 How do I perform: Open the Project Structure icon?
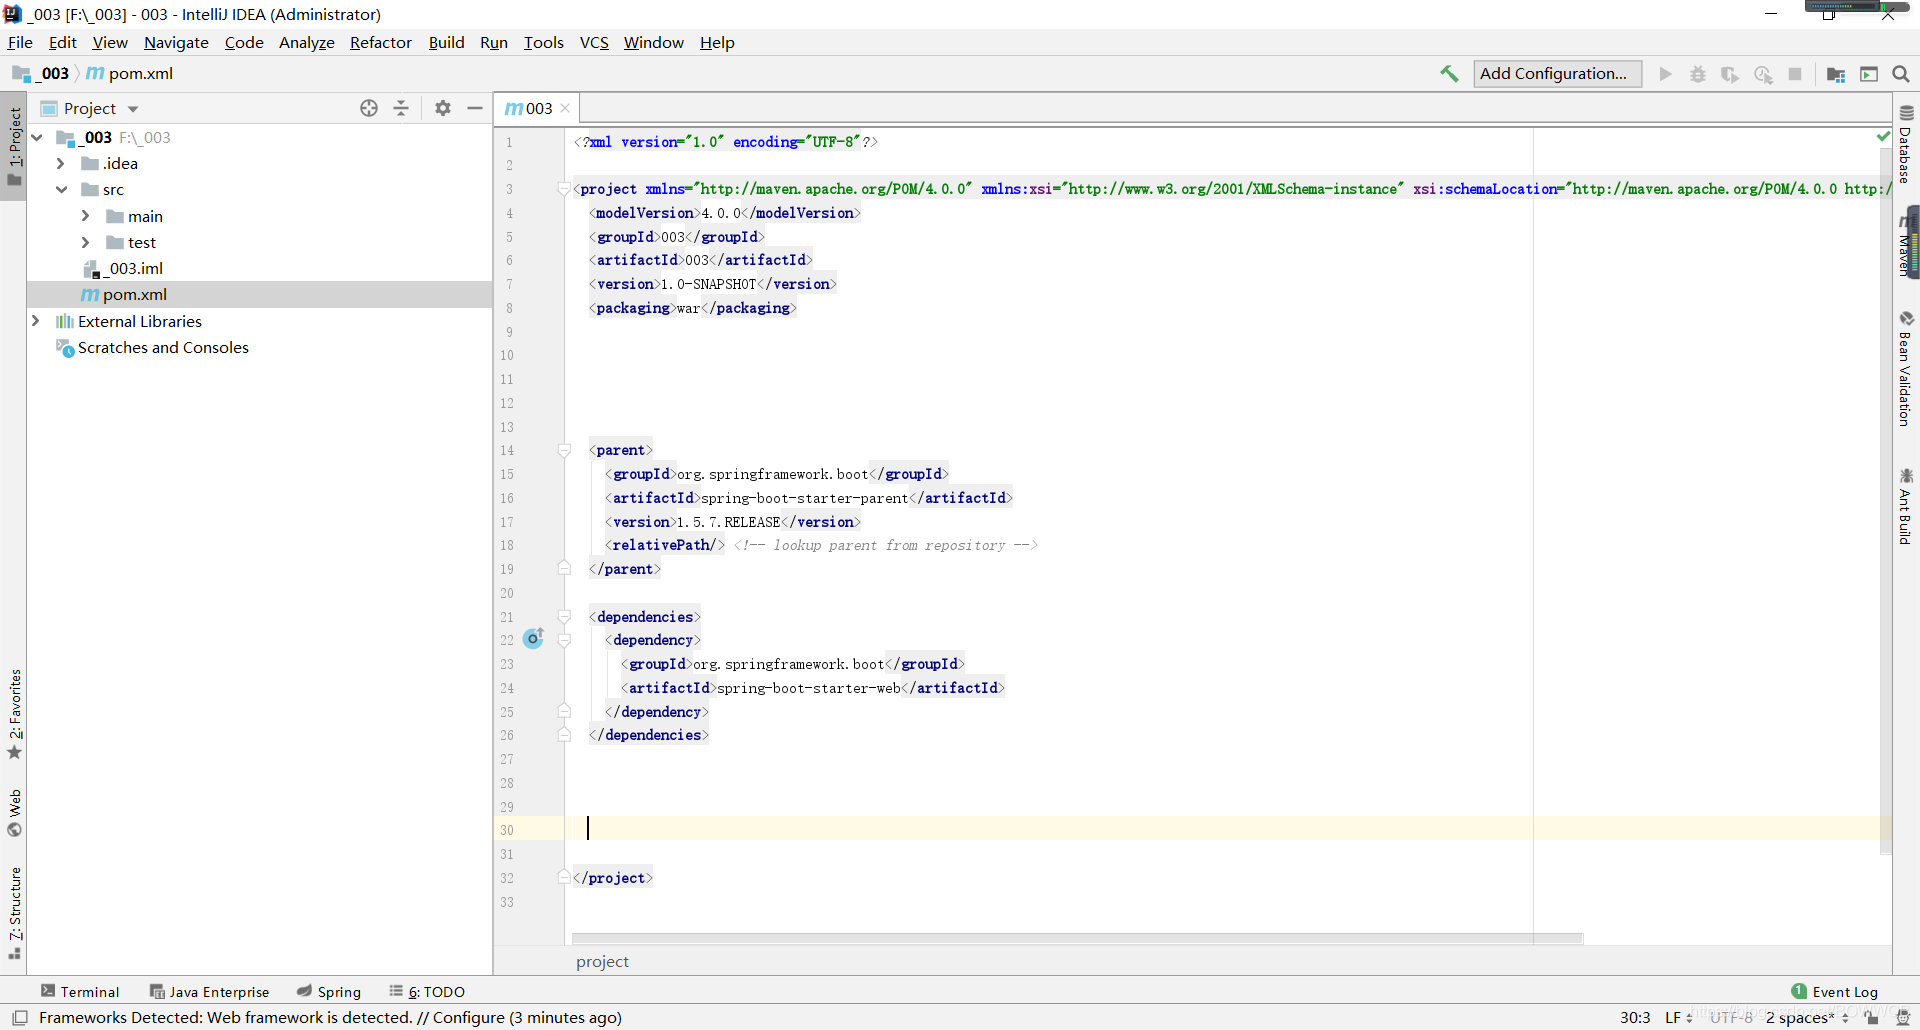coord(1836,74)
